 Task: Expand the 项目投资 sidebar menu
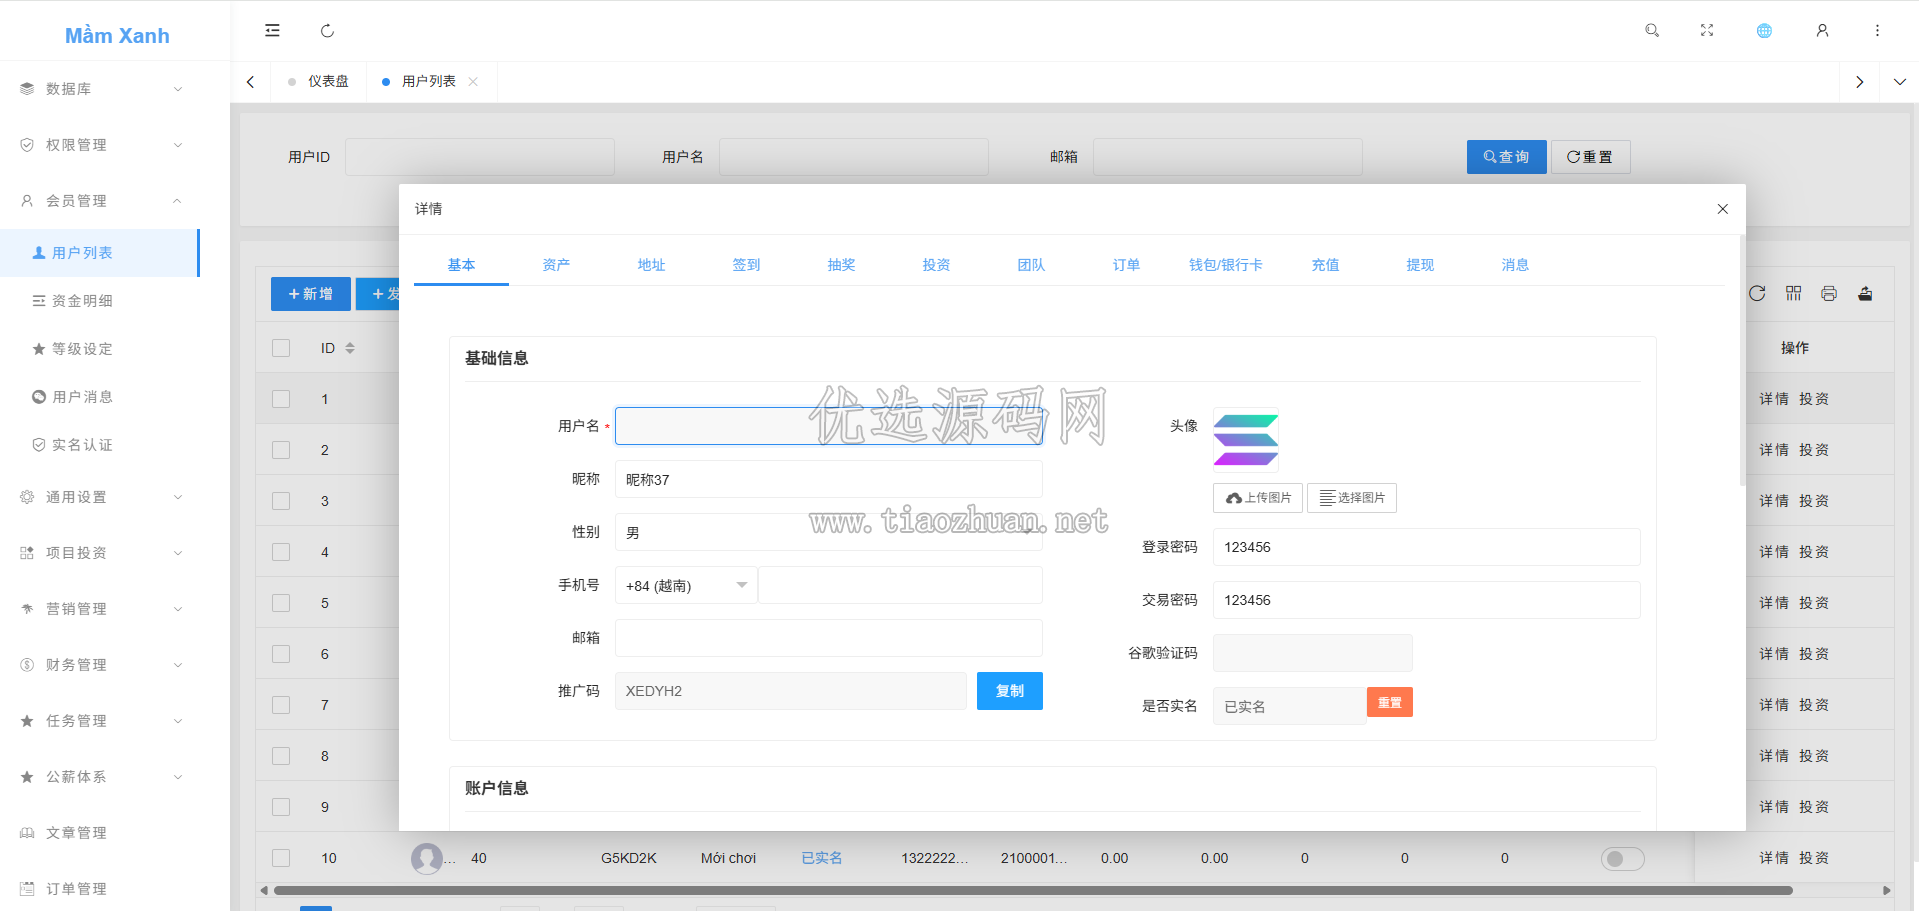click(100, 553)
